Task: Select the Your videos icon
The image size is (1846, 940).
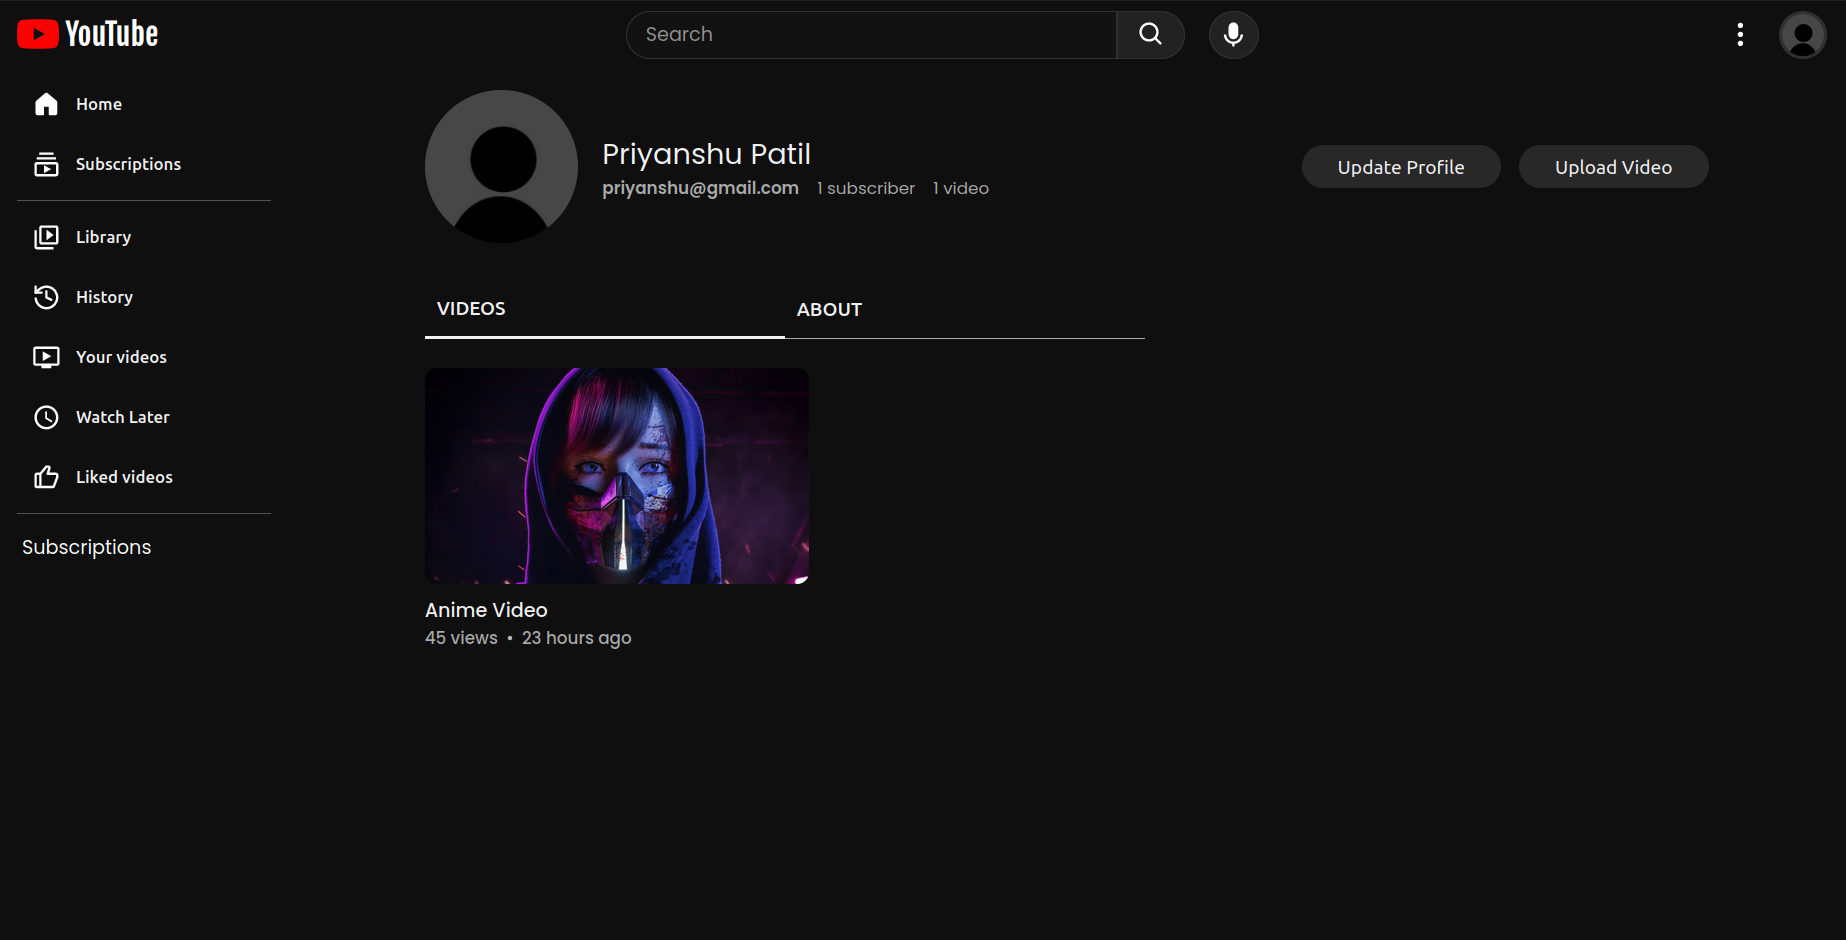Action: tap(46, 356)
